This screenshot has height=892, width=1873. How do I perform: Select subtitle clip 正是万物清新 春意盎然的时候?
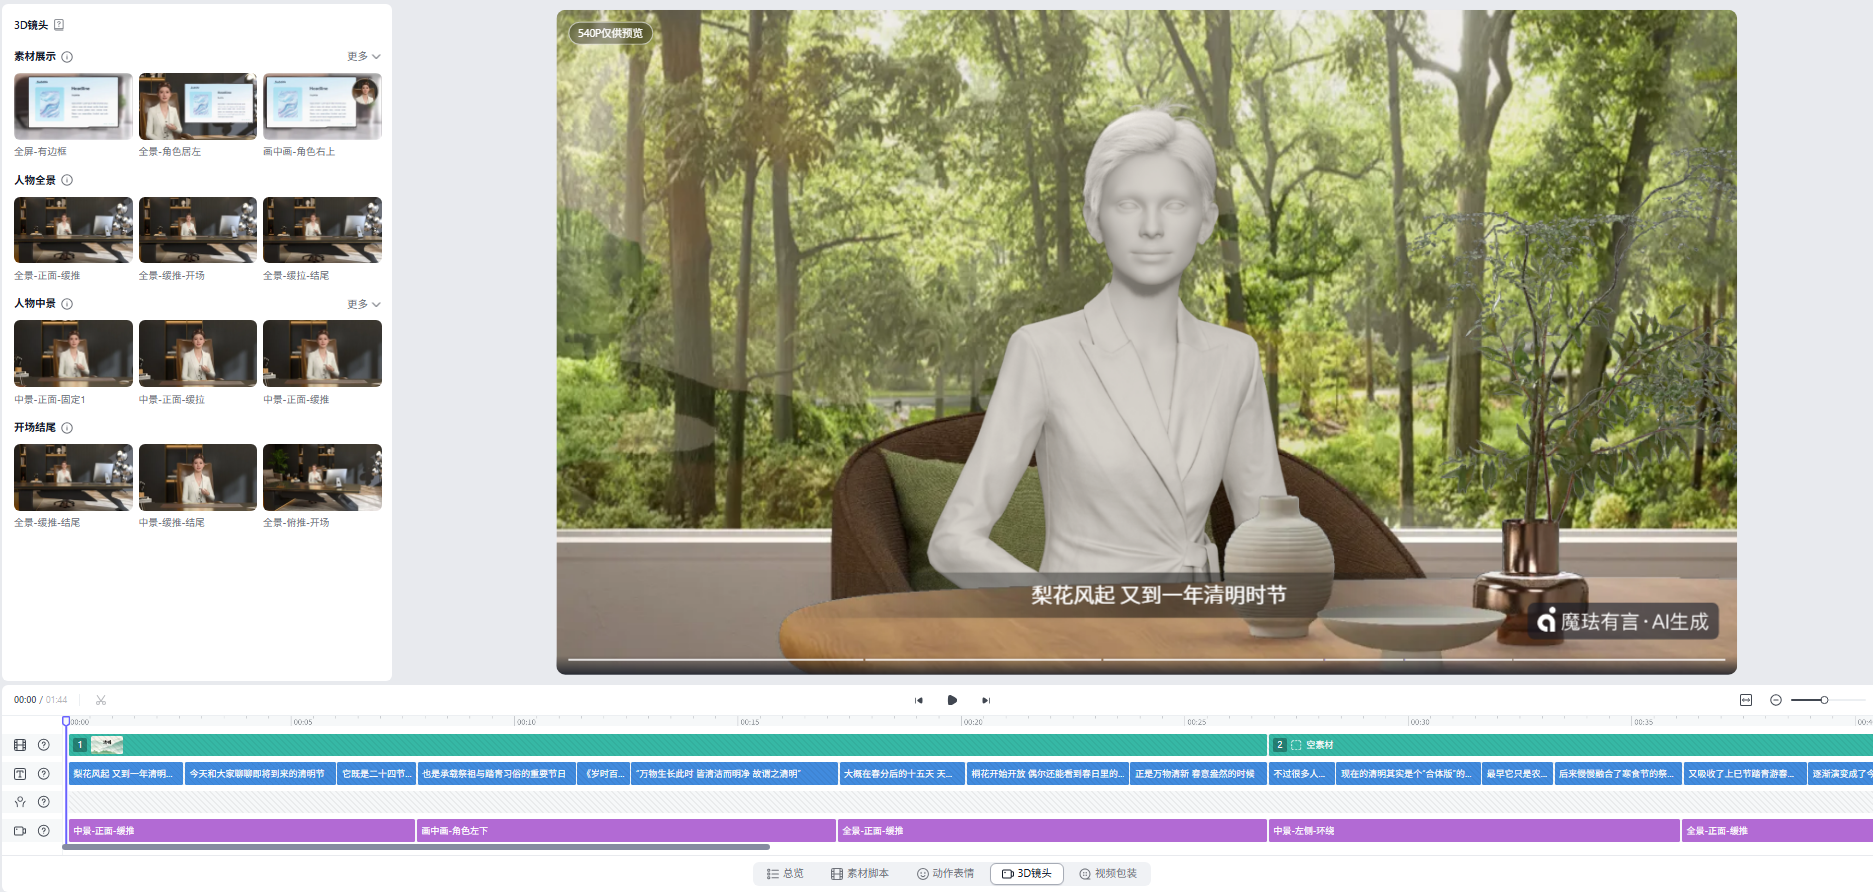(x=1199, y=774)
